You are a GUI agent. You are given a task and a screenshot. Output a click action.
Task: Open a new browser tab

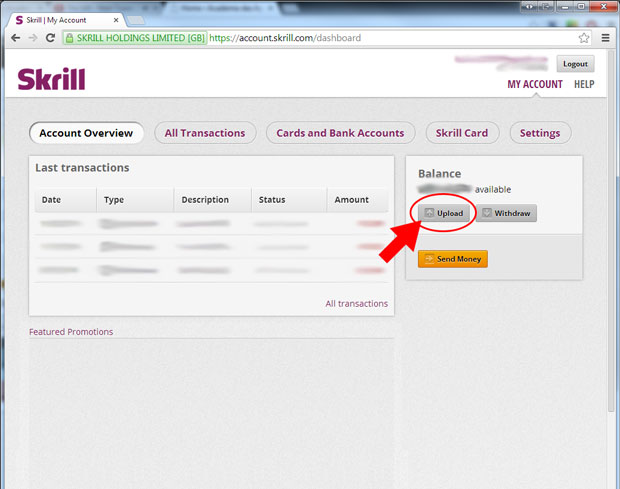[136, 20]
